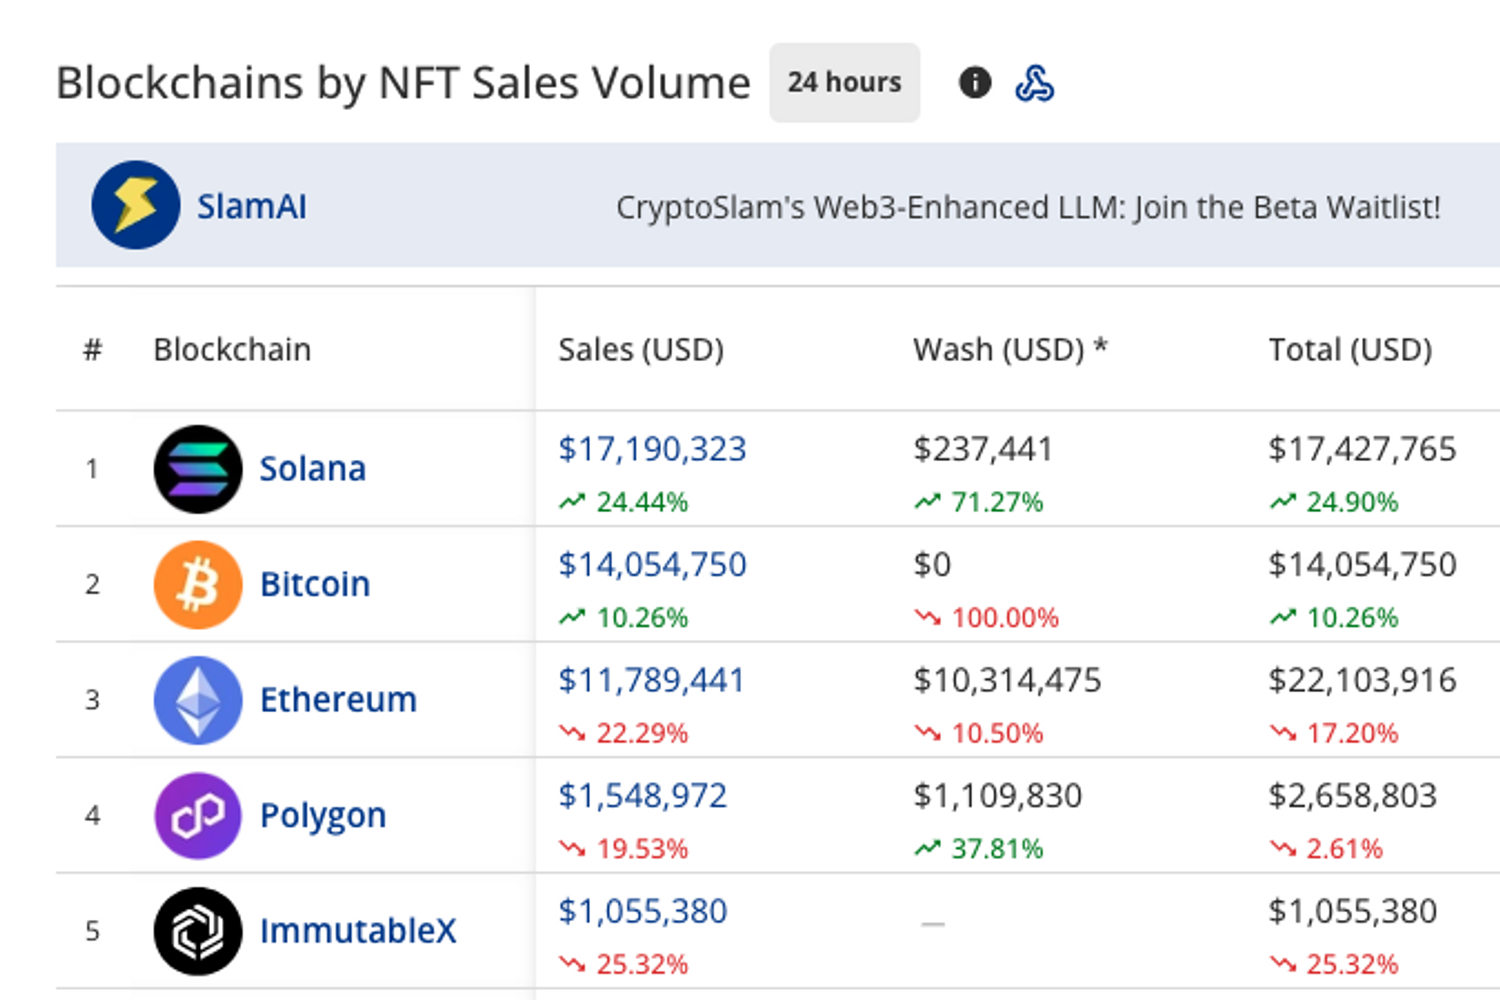This screenshot has width=1500, height=1000.
Task: Open the 24 hours time range selector
Action: point(844,82)
